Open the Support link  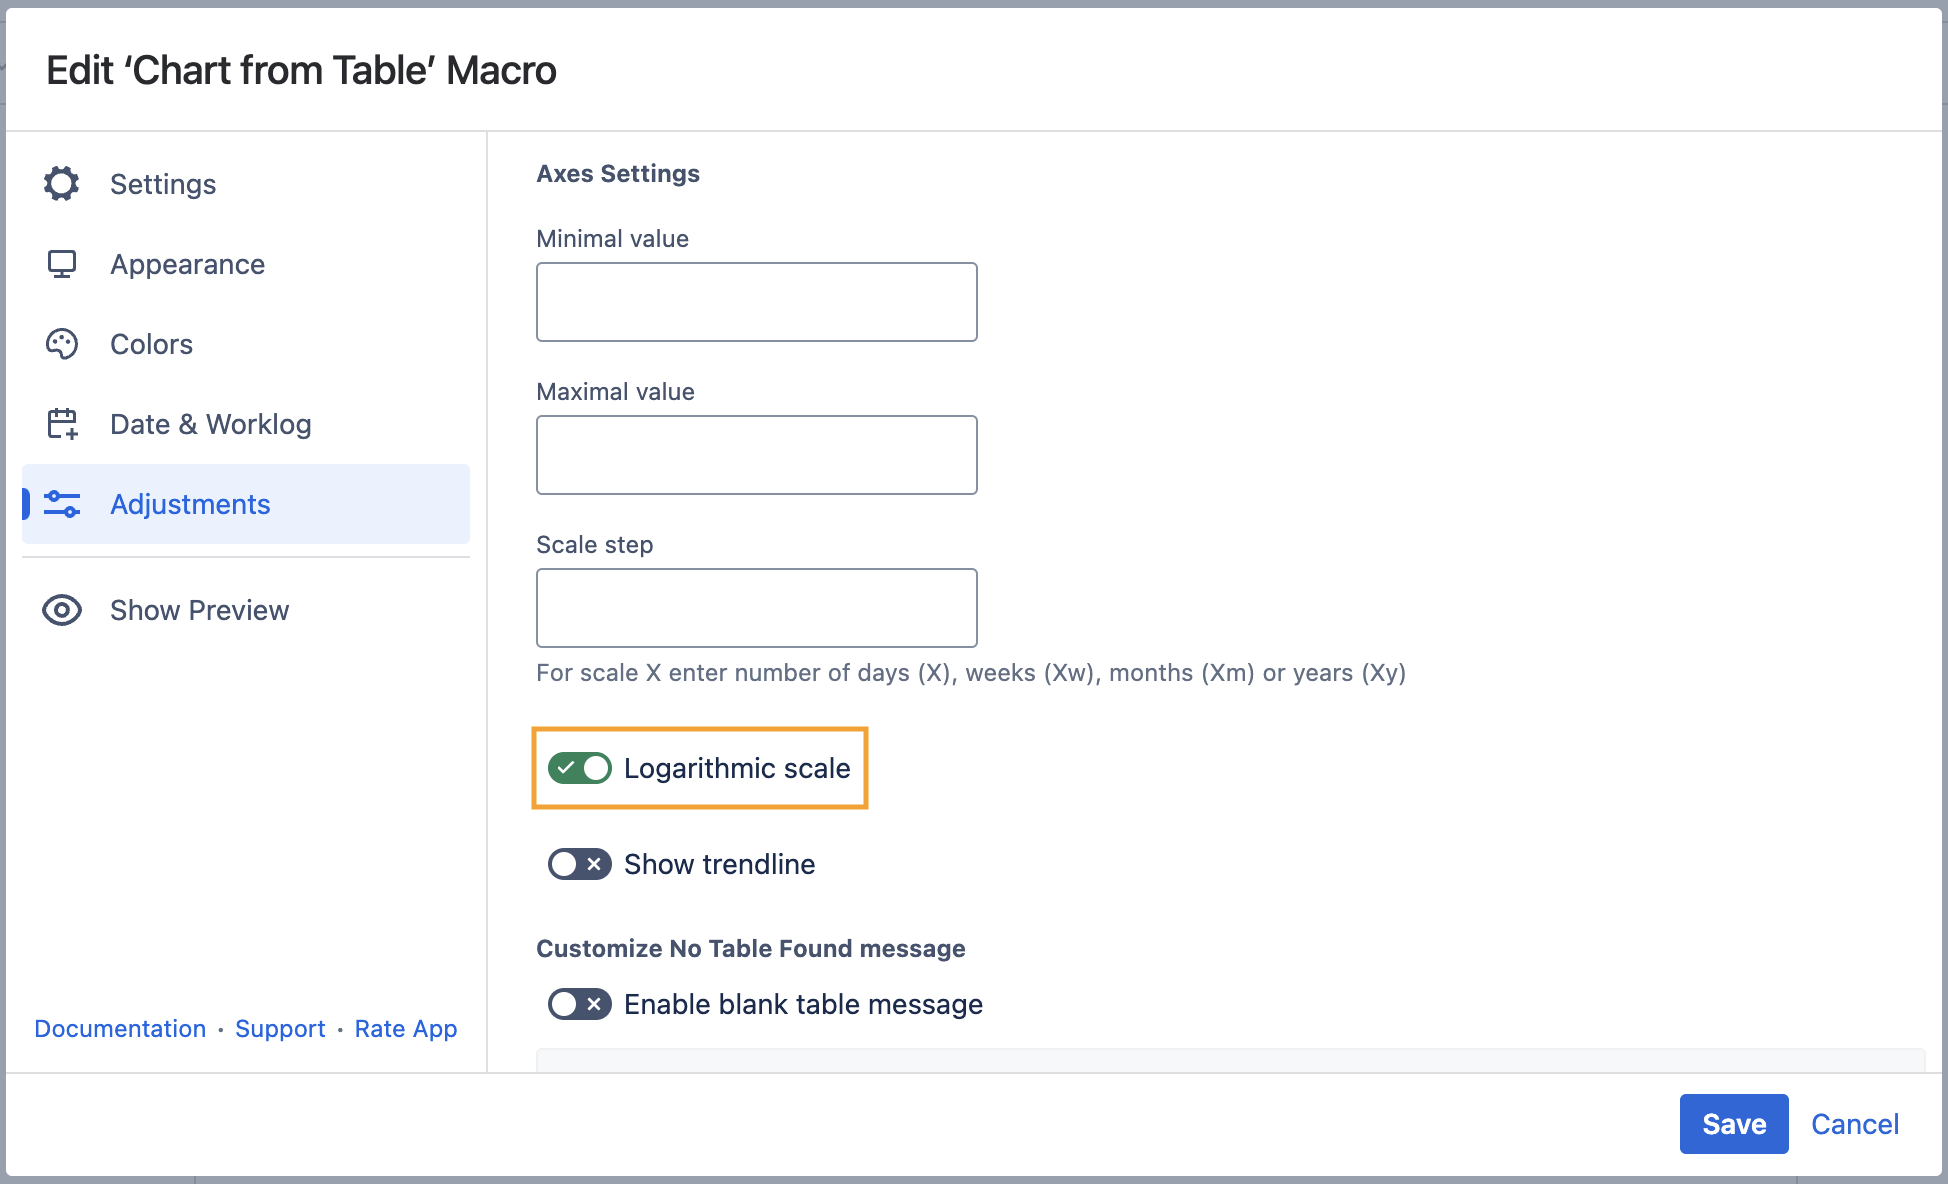[x=280, y=1029]
